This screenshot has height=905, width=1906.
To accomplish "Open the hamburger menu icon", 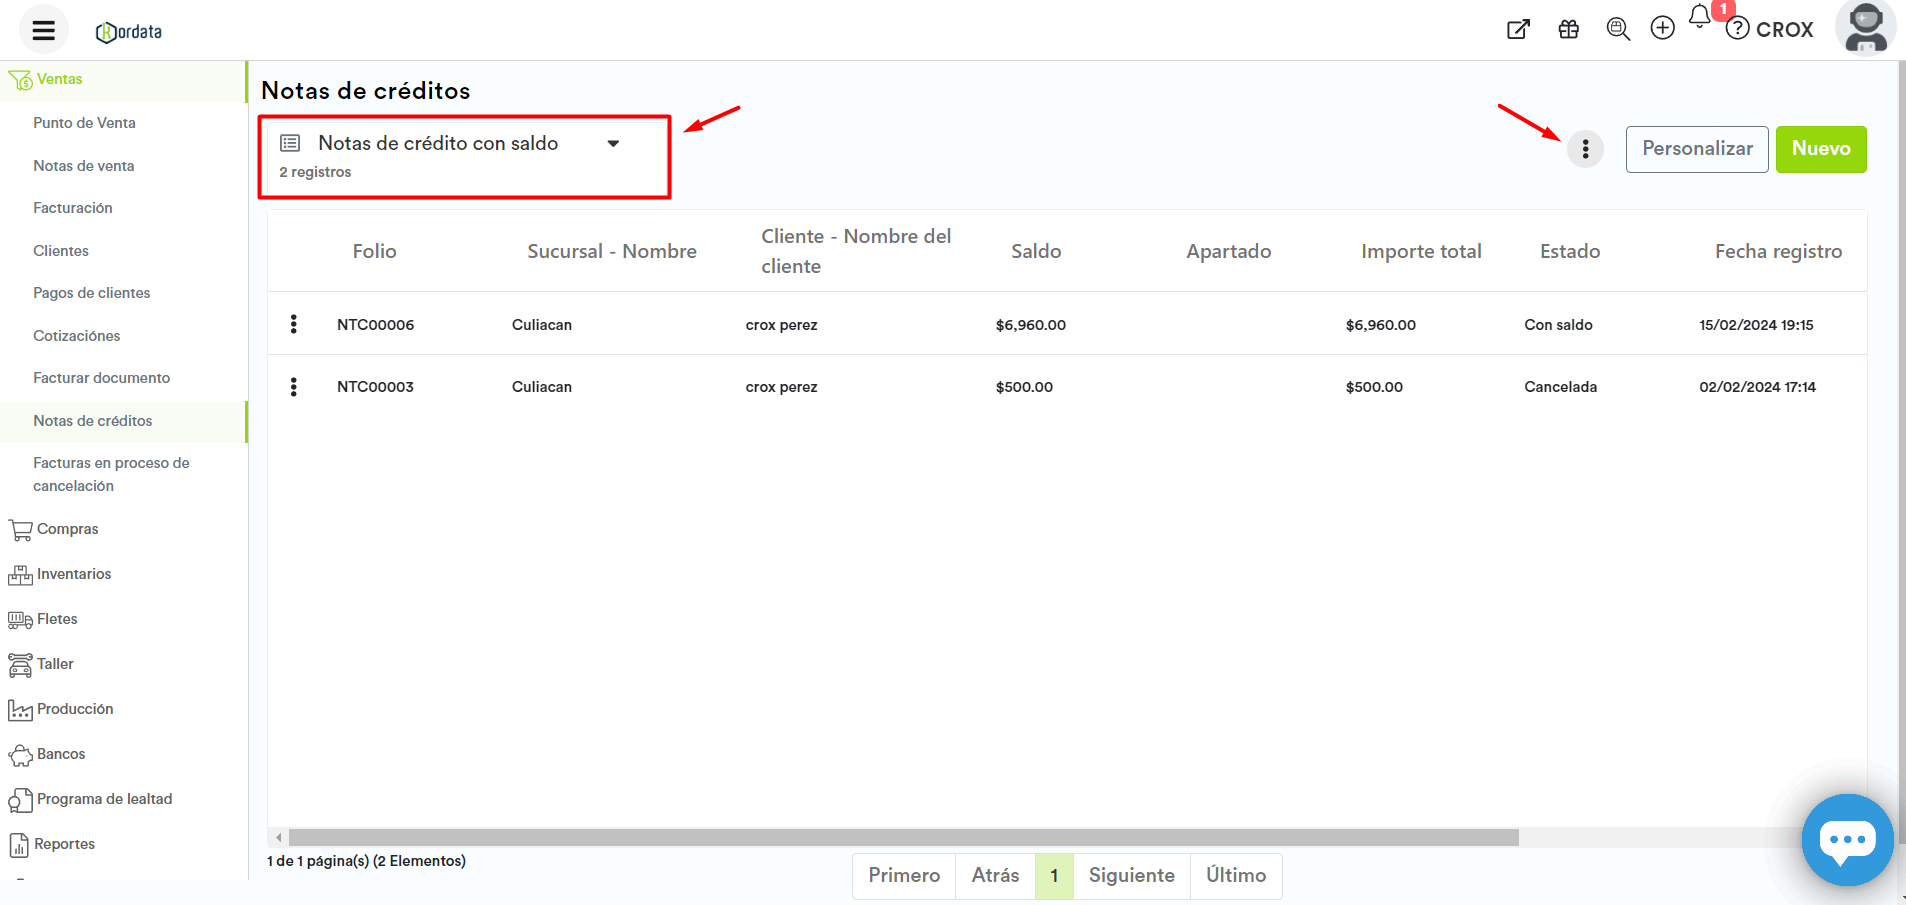I will pos(43,30).
